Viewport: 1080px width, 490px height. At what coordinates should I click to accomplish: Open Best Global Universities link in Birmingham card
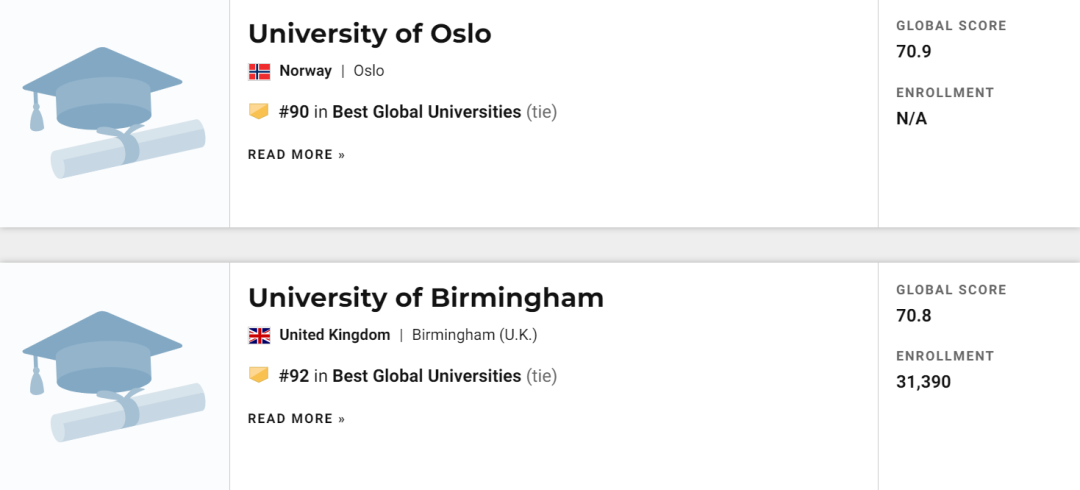[x=426, y=376]
